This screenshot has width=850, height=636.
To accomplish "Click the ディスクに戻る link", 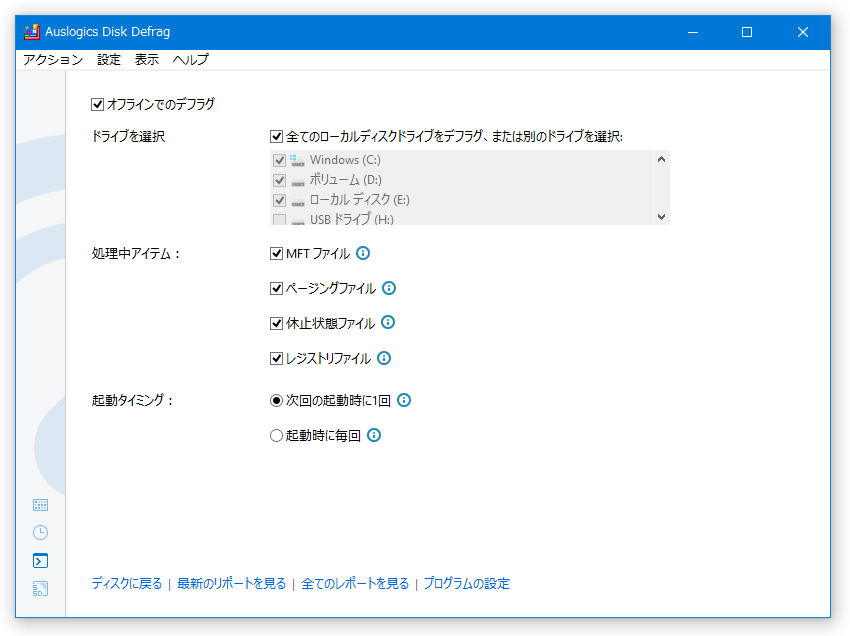I will pos(127,583).
